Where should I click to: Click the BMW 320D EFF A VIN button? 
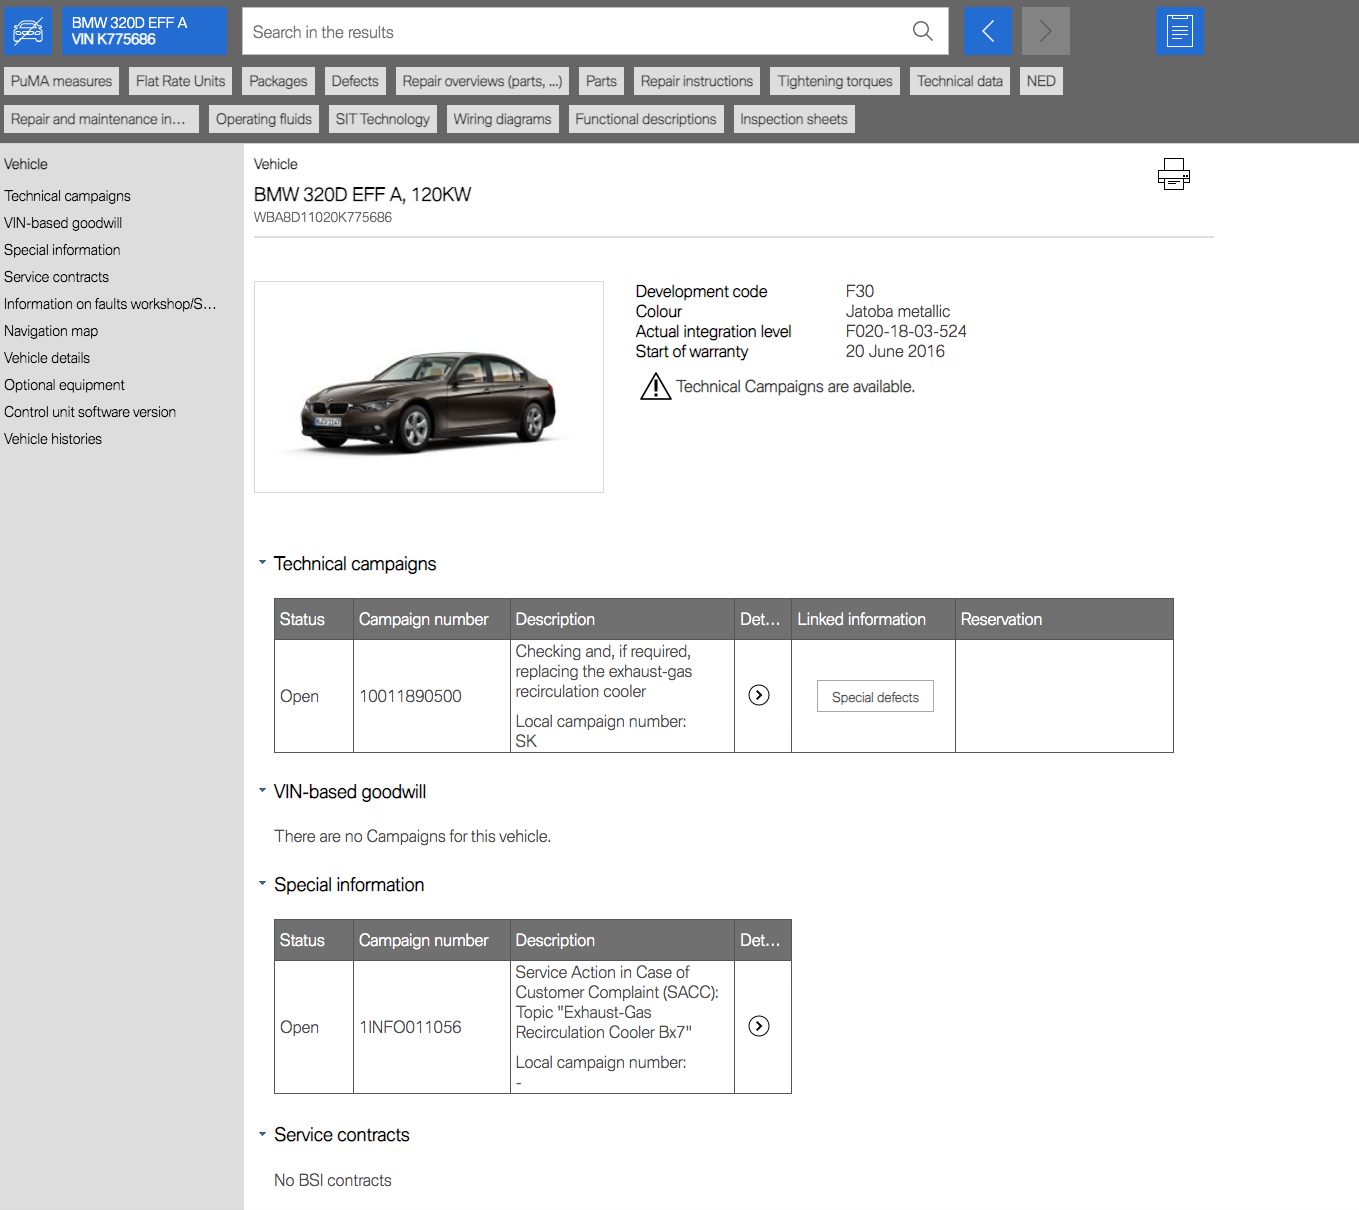(x=144, y=31)
